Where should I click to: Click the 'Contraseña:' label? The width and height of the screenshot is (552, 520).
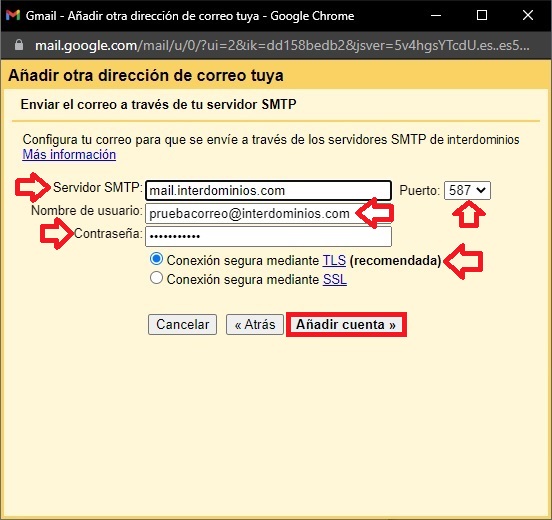(108, 233)
